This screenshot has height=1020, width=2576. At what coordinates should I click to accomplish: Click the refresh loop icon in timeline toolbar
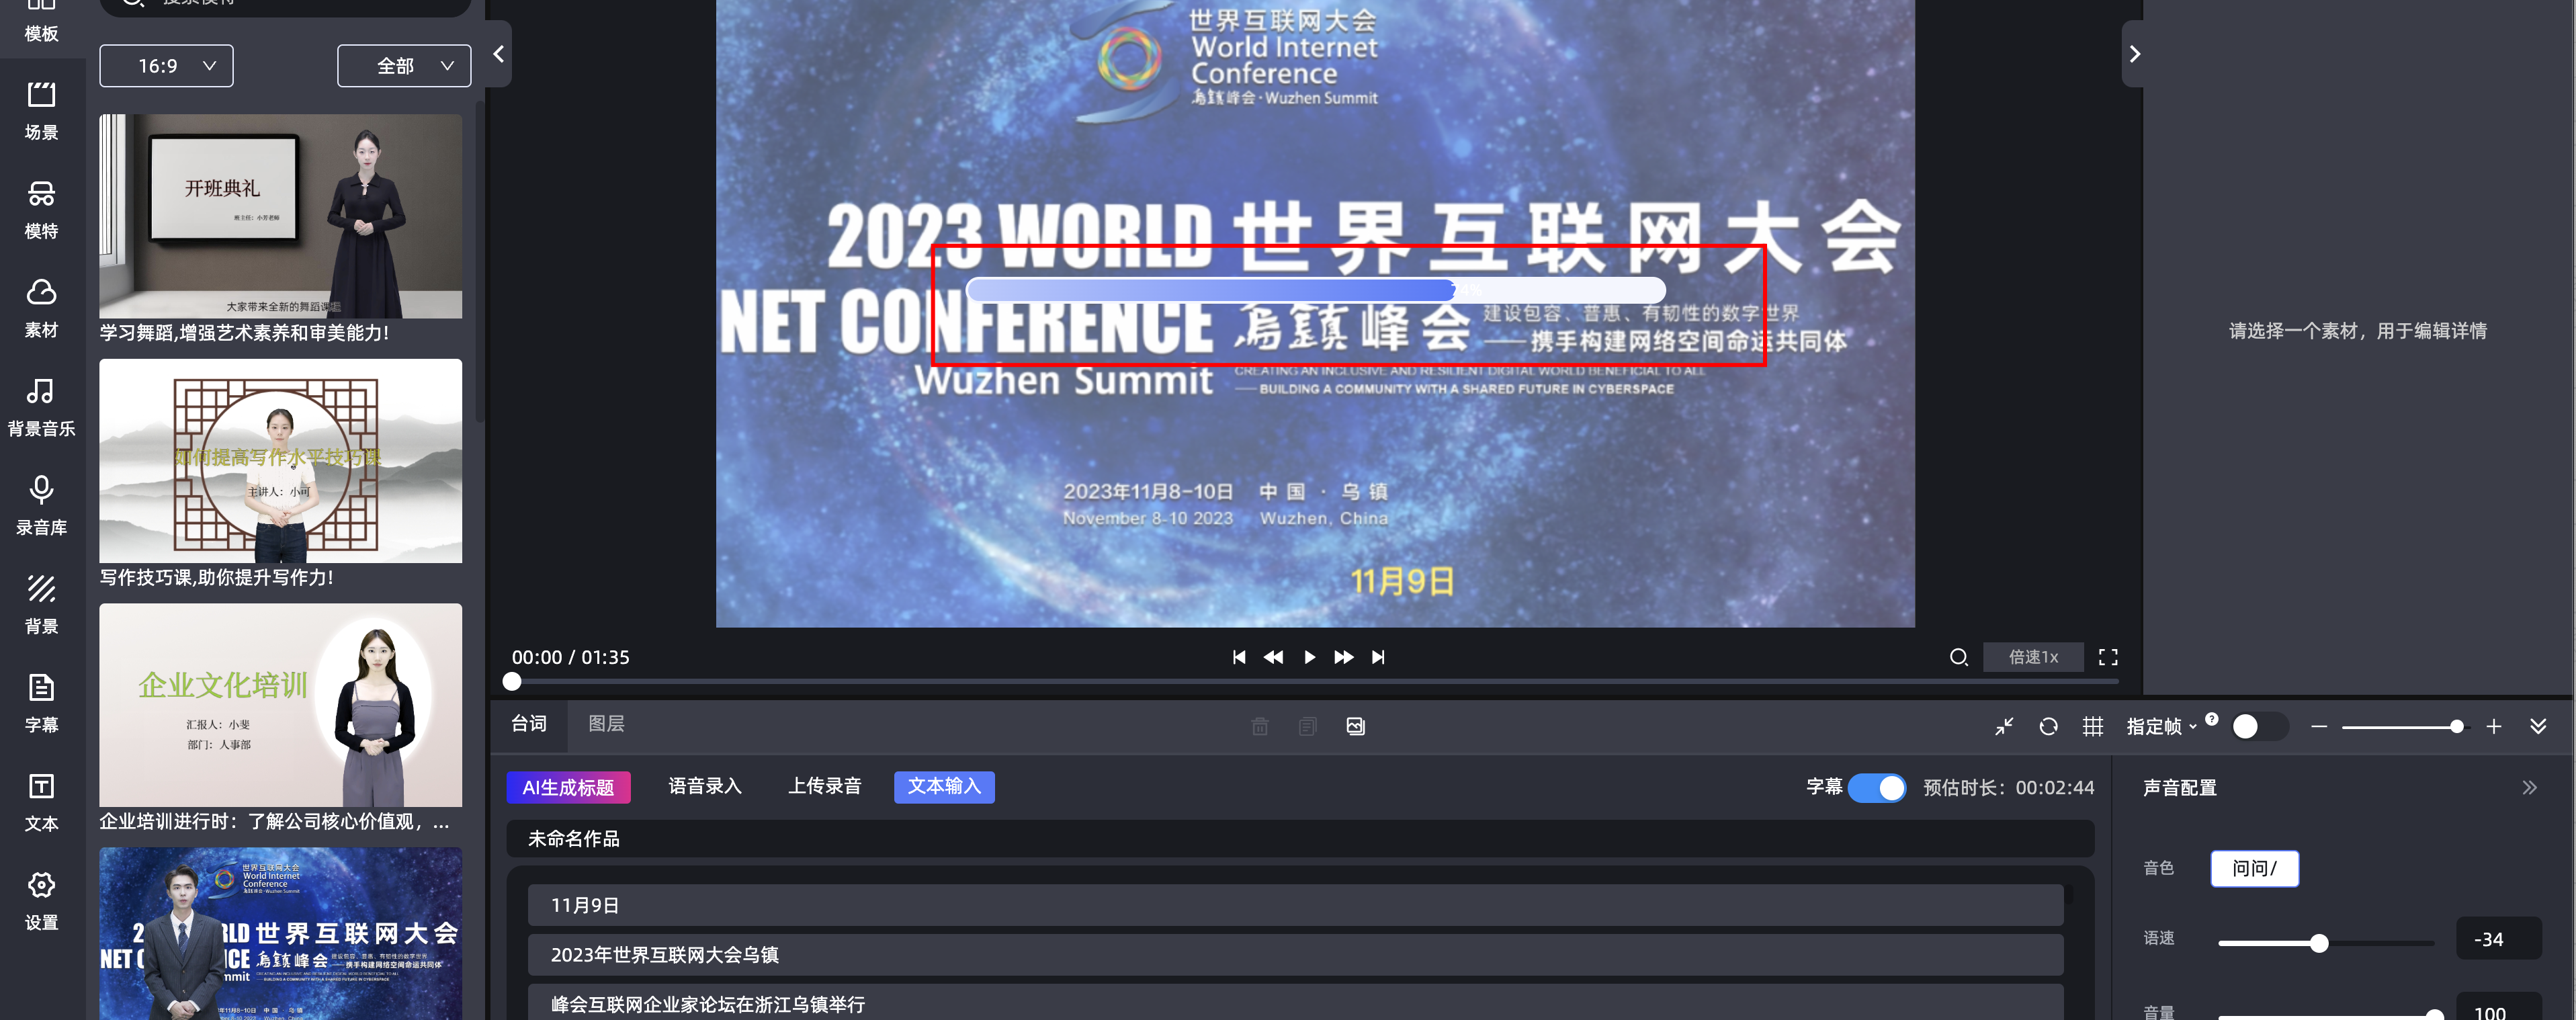point(2049,727)
